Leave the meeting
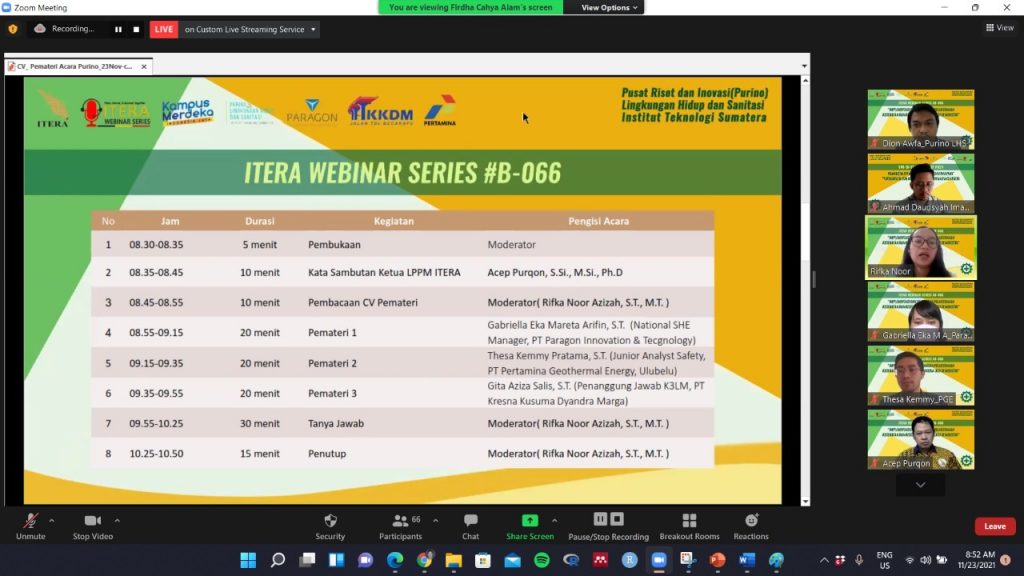The width and height of the screenshot is (1024, 576). pos(995,526)
